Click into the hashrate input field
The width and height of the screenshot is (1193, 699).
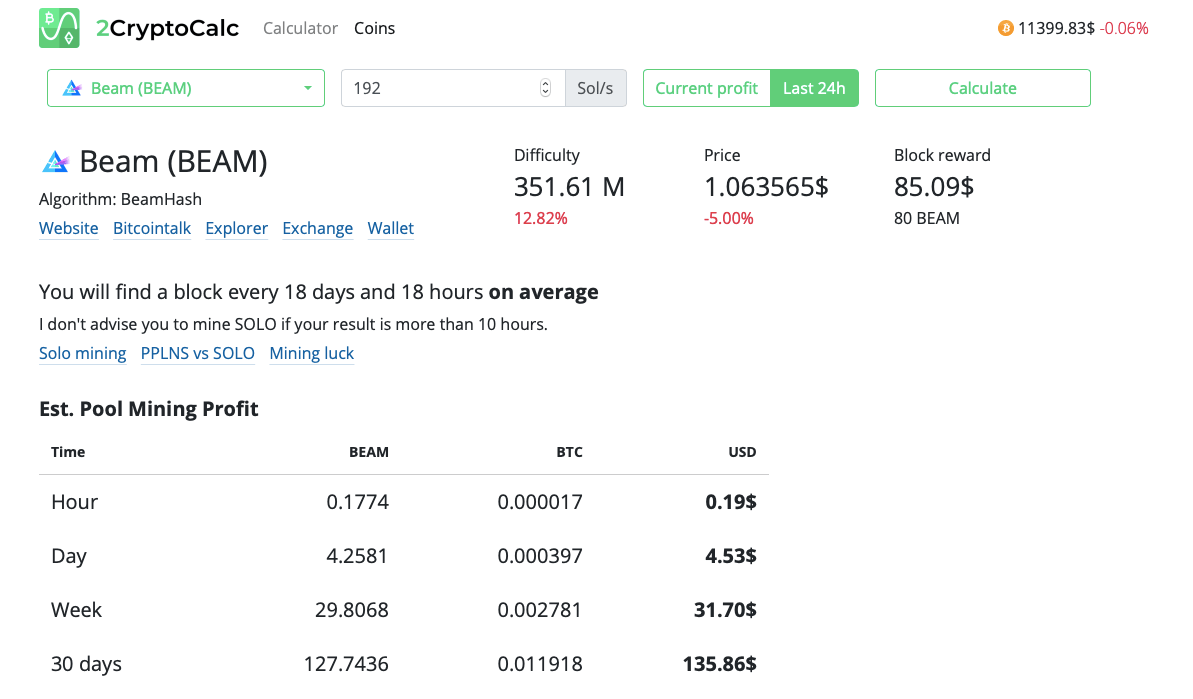click(x=440, y=88)
